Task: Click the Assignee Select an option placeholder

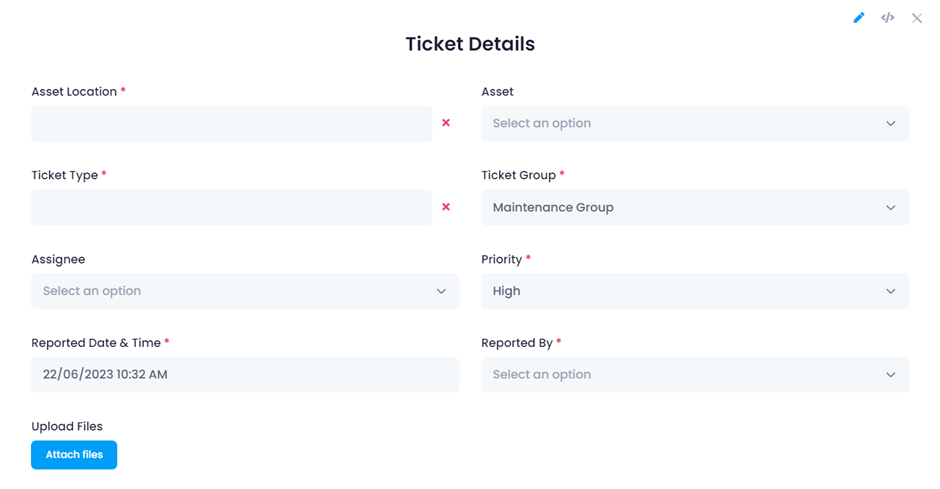Action: click(x=92, y=291)
